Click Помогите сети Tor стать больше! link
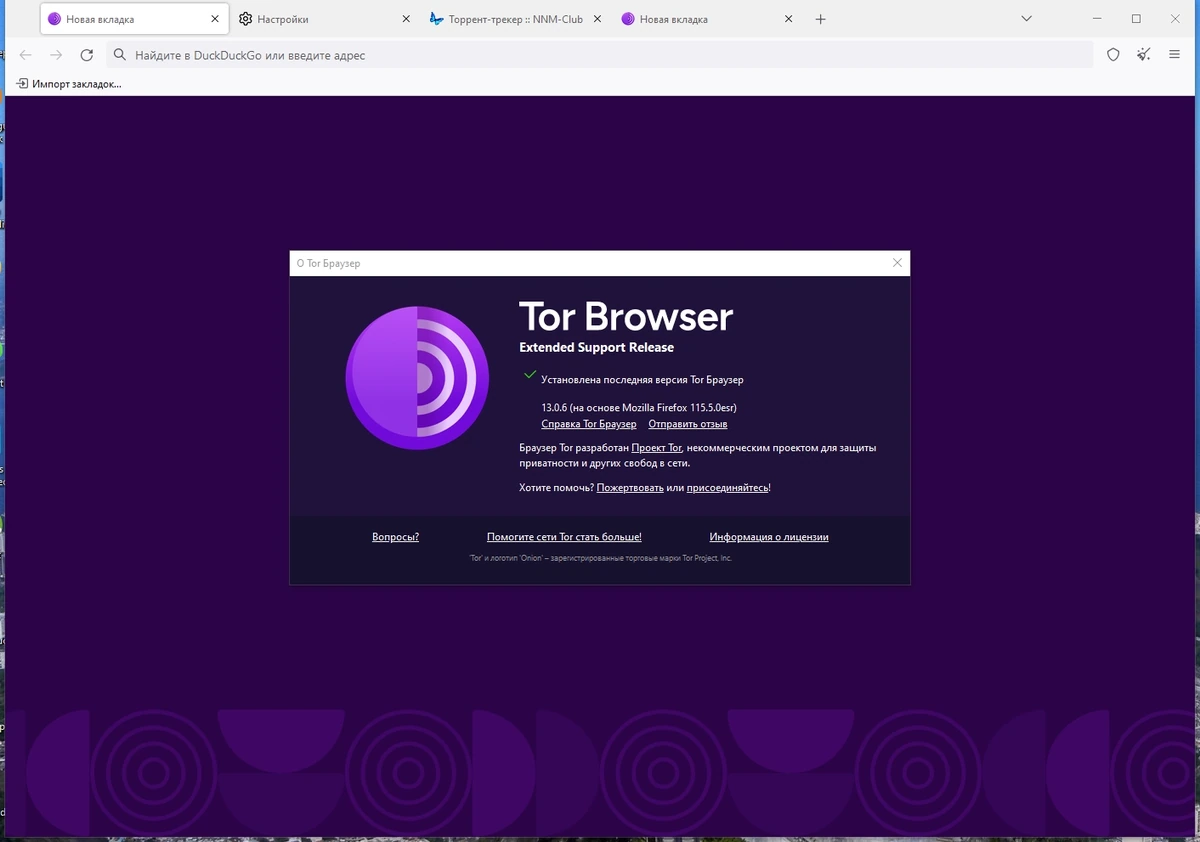 tap(564, 537)
